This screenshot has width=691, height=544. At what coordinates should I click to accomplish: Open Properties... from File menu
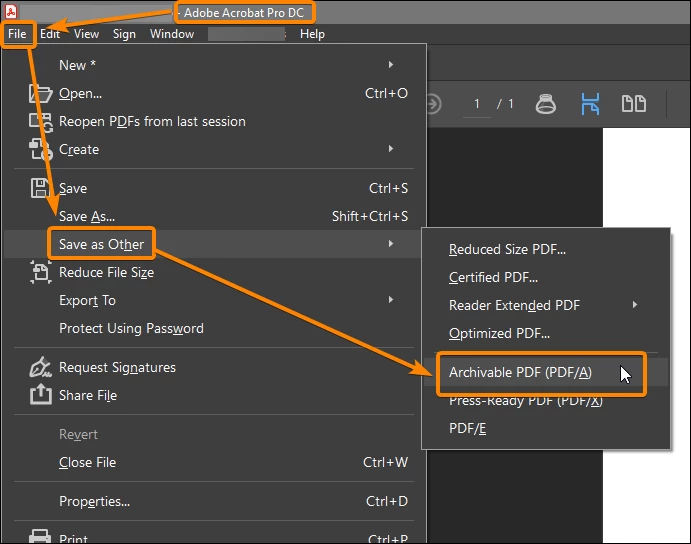(x=214, y=501)
